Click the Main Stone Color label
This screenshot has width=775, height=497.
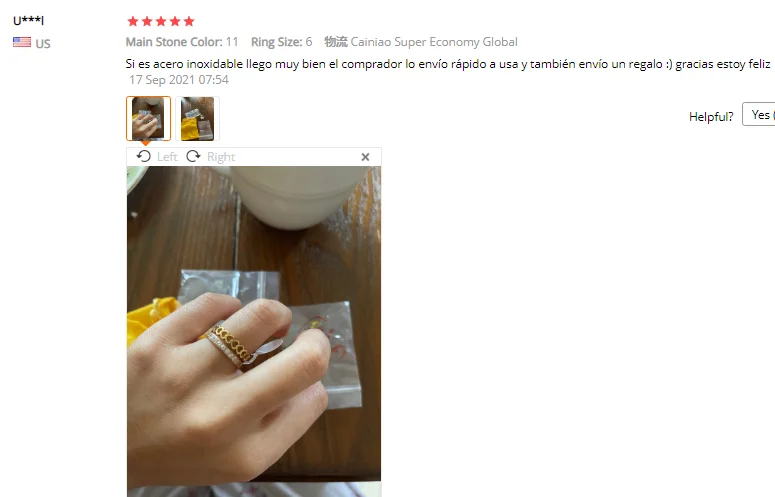point(174,42)
